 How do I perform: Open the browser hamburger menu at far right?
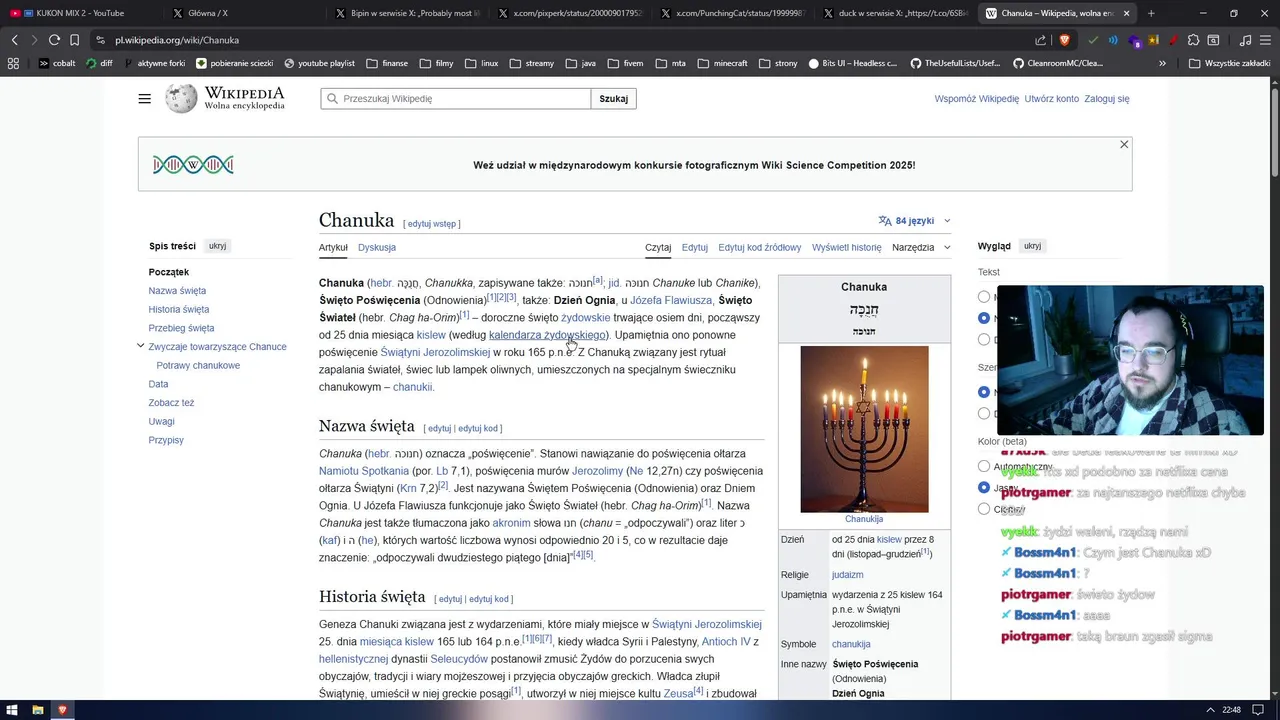click(x=1265, y=40)
